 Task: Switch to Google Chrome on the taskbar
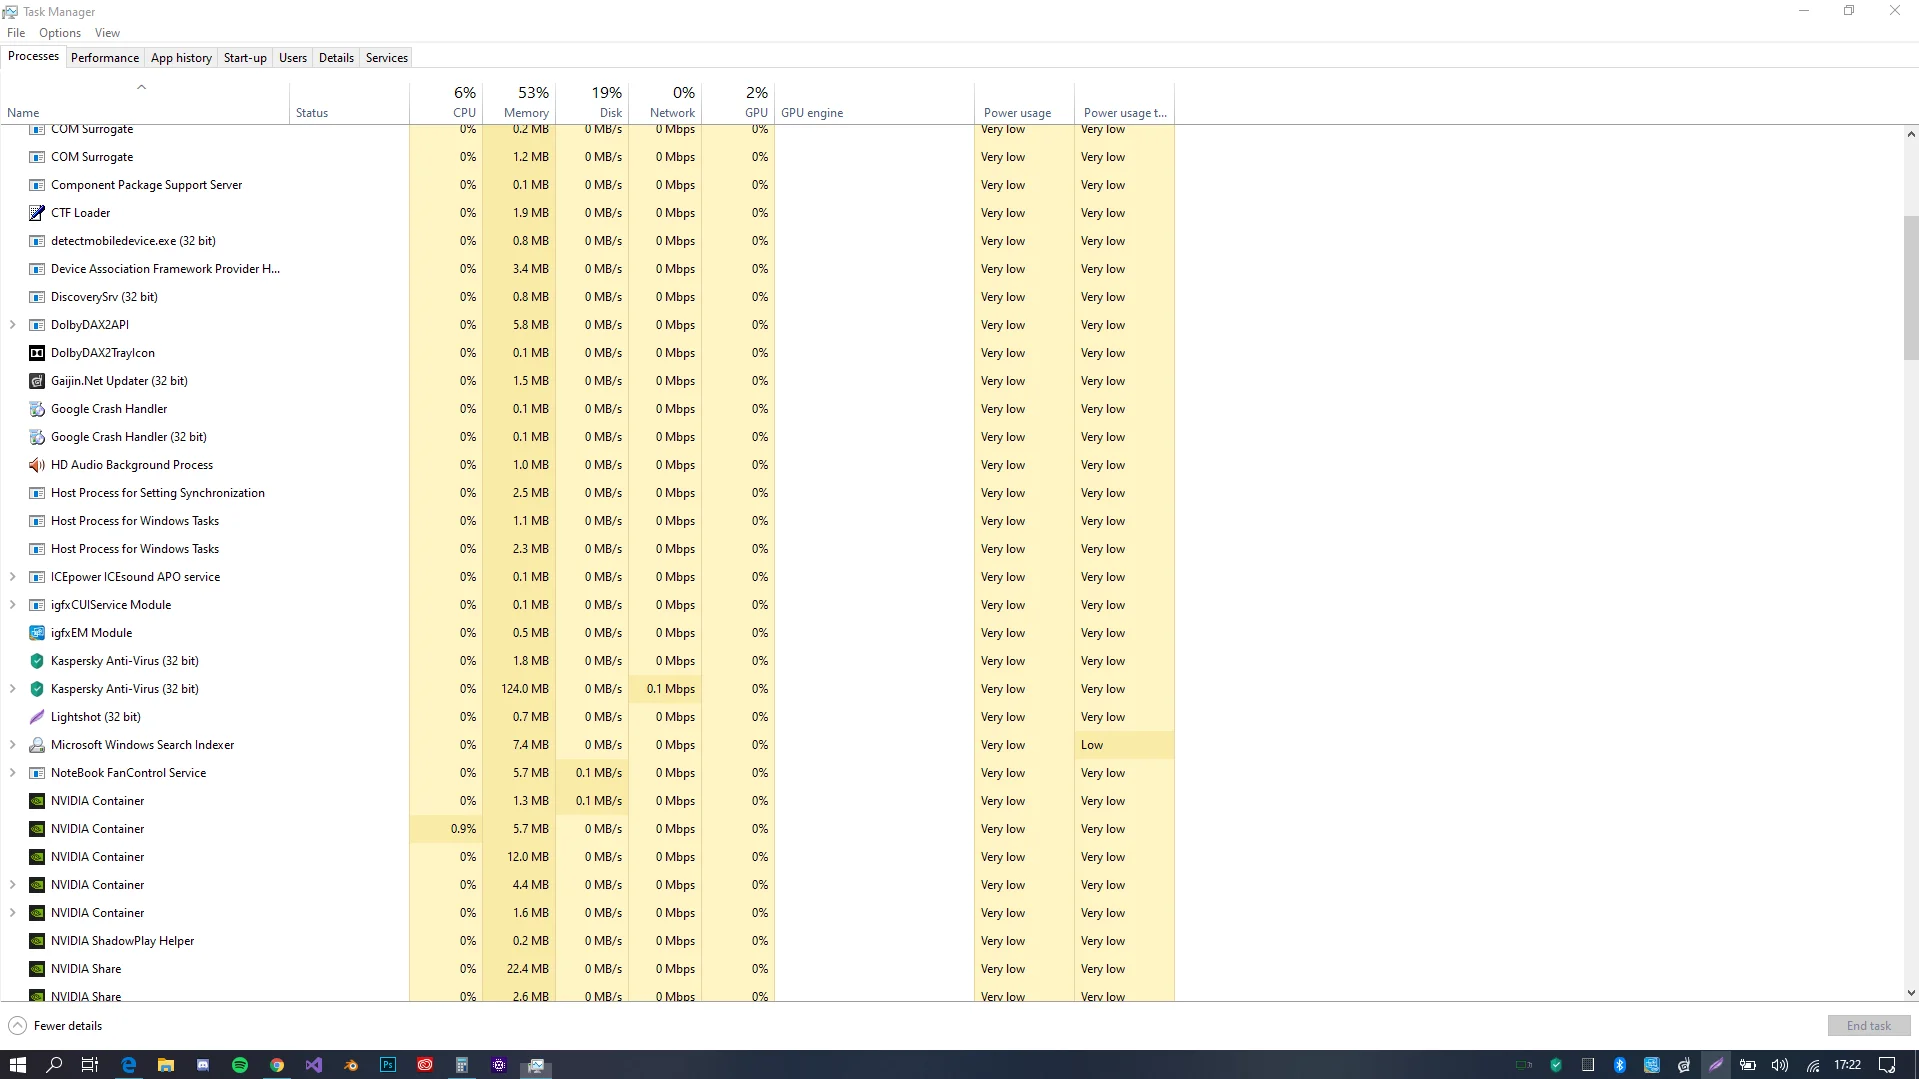pos(277,1065)
